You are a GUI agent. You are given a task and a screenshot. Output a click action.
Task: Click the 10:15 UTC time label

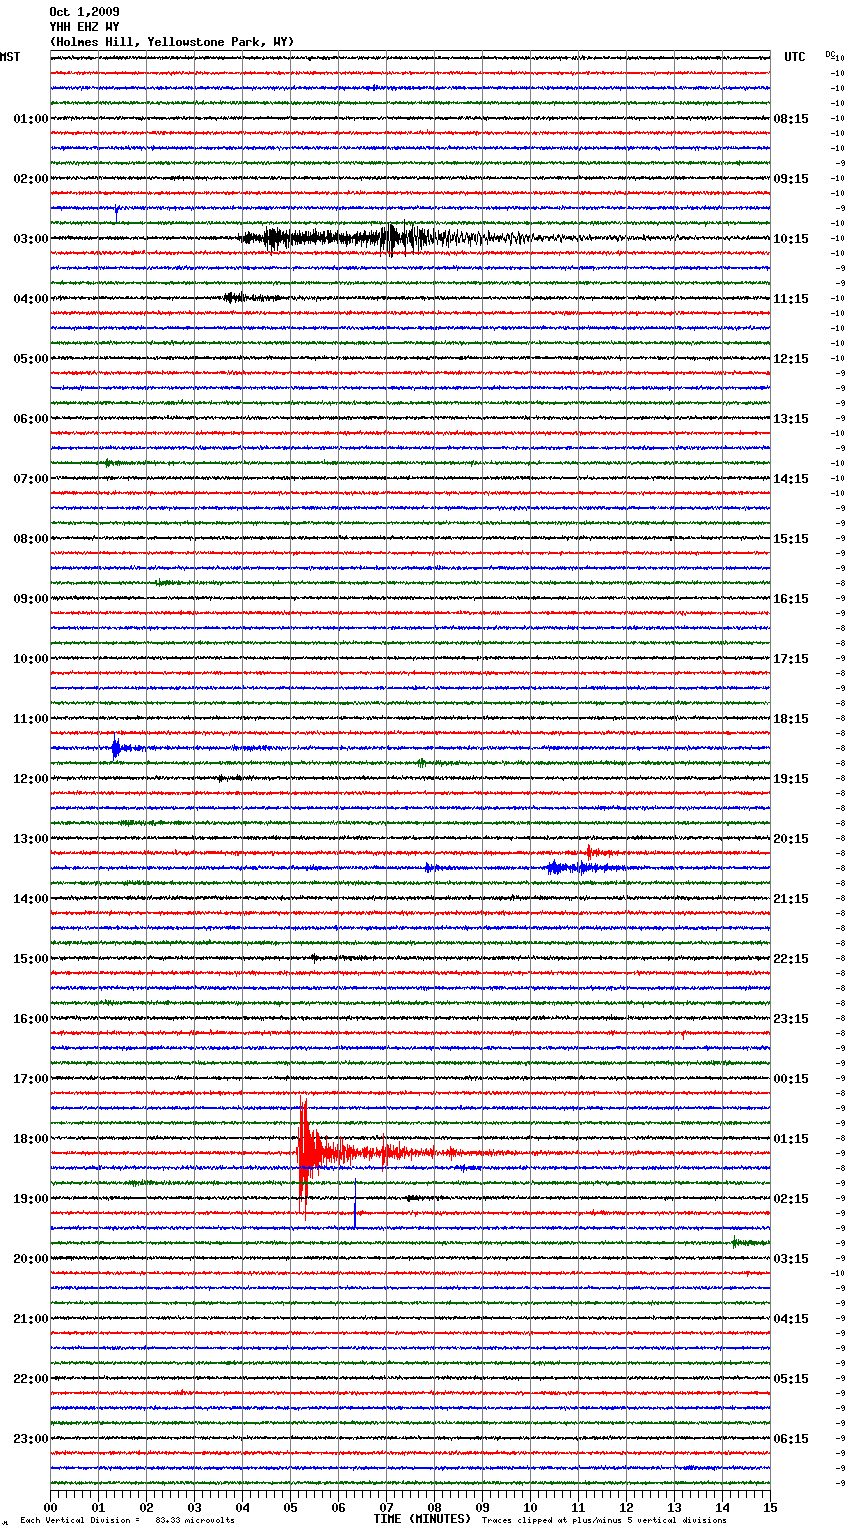coord(791,239)
